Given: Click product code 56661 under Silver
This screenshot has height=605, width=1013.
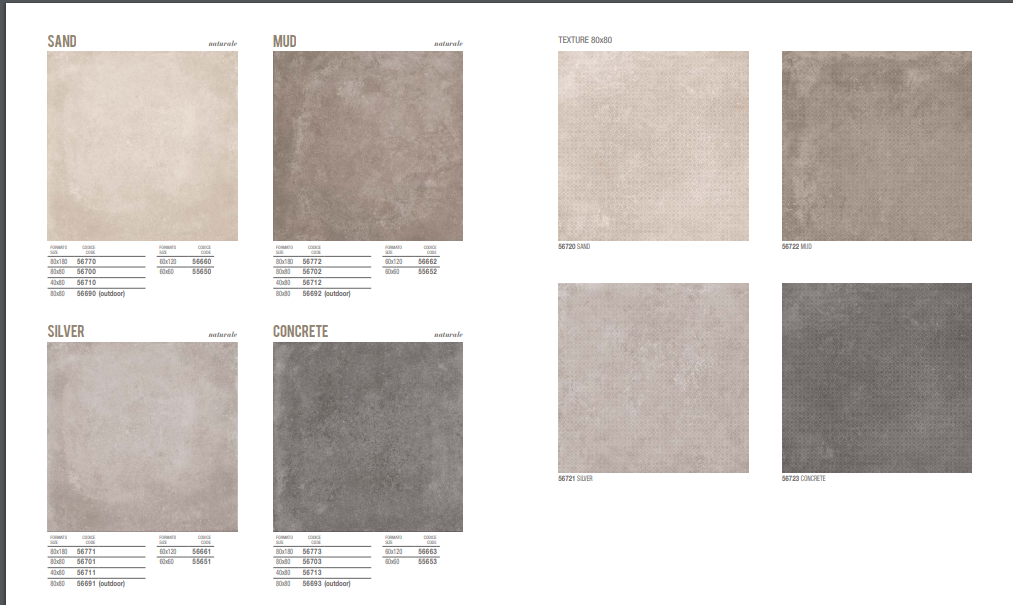Looking at the screenshot, I should [x=201, y=551].
